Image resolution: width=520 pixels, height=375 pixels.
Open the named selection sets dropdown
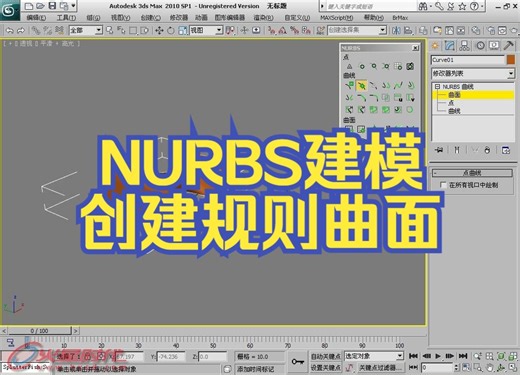(x=357, y=30)
